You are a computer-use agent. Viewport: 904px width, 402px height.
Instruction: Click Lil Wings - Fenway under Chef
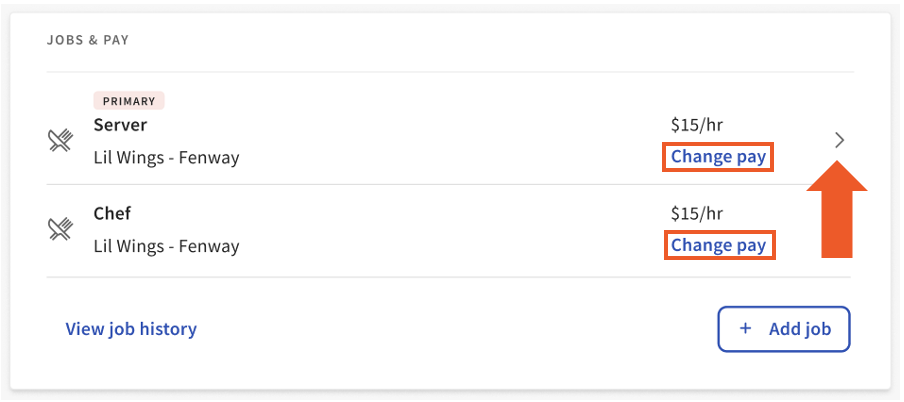pyautogui.click(x=166, y=245)
